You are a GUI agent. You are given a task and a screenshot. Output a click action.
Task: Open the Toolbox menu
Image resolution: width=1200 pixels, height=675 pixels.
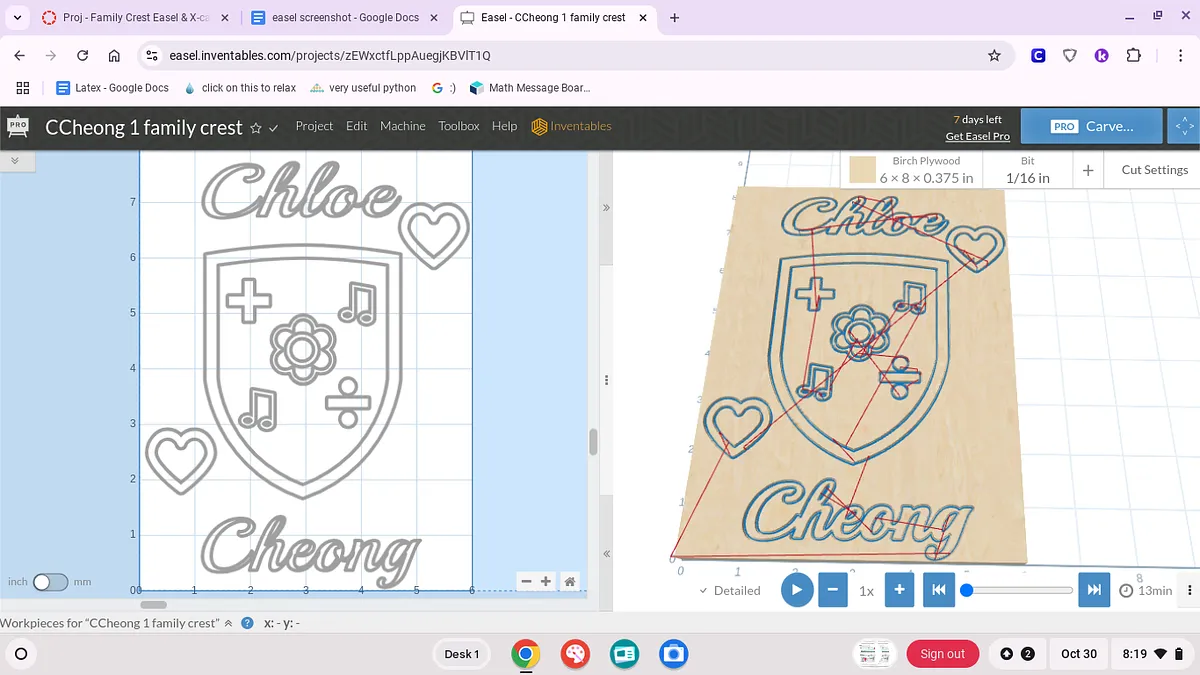(x=458, y=126)
